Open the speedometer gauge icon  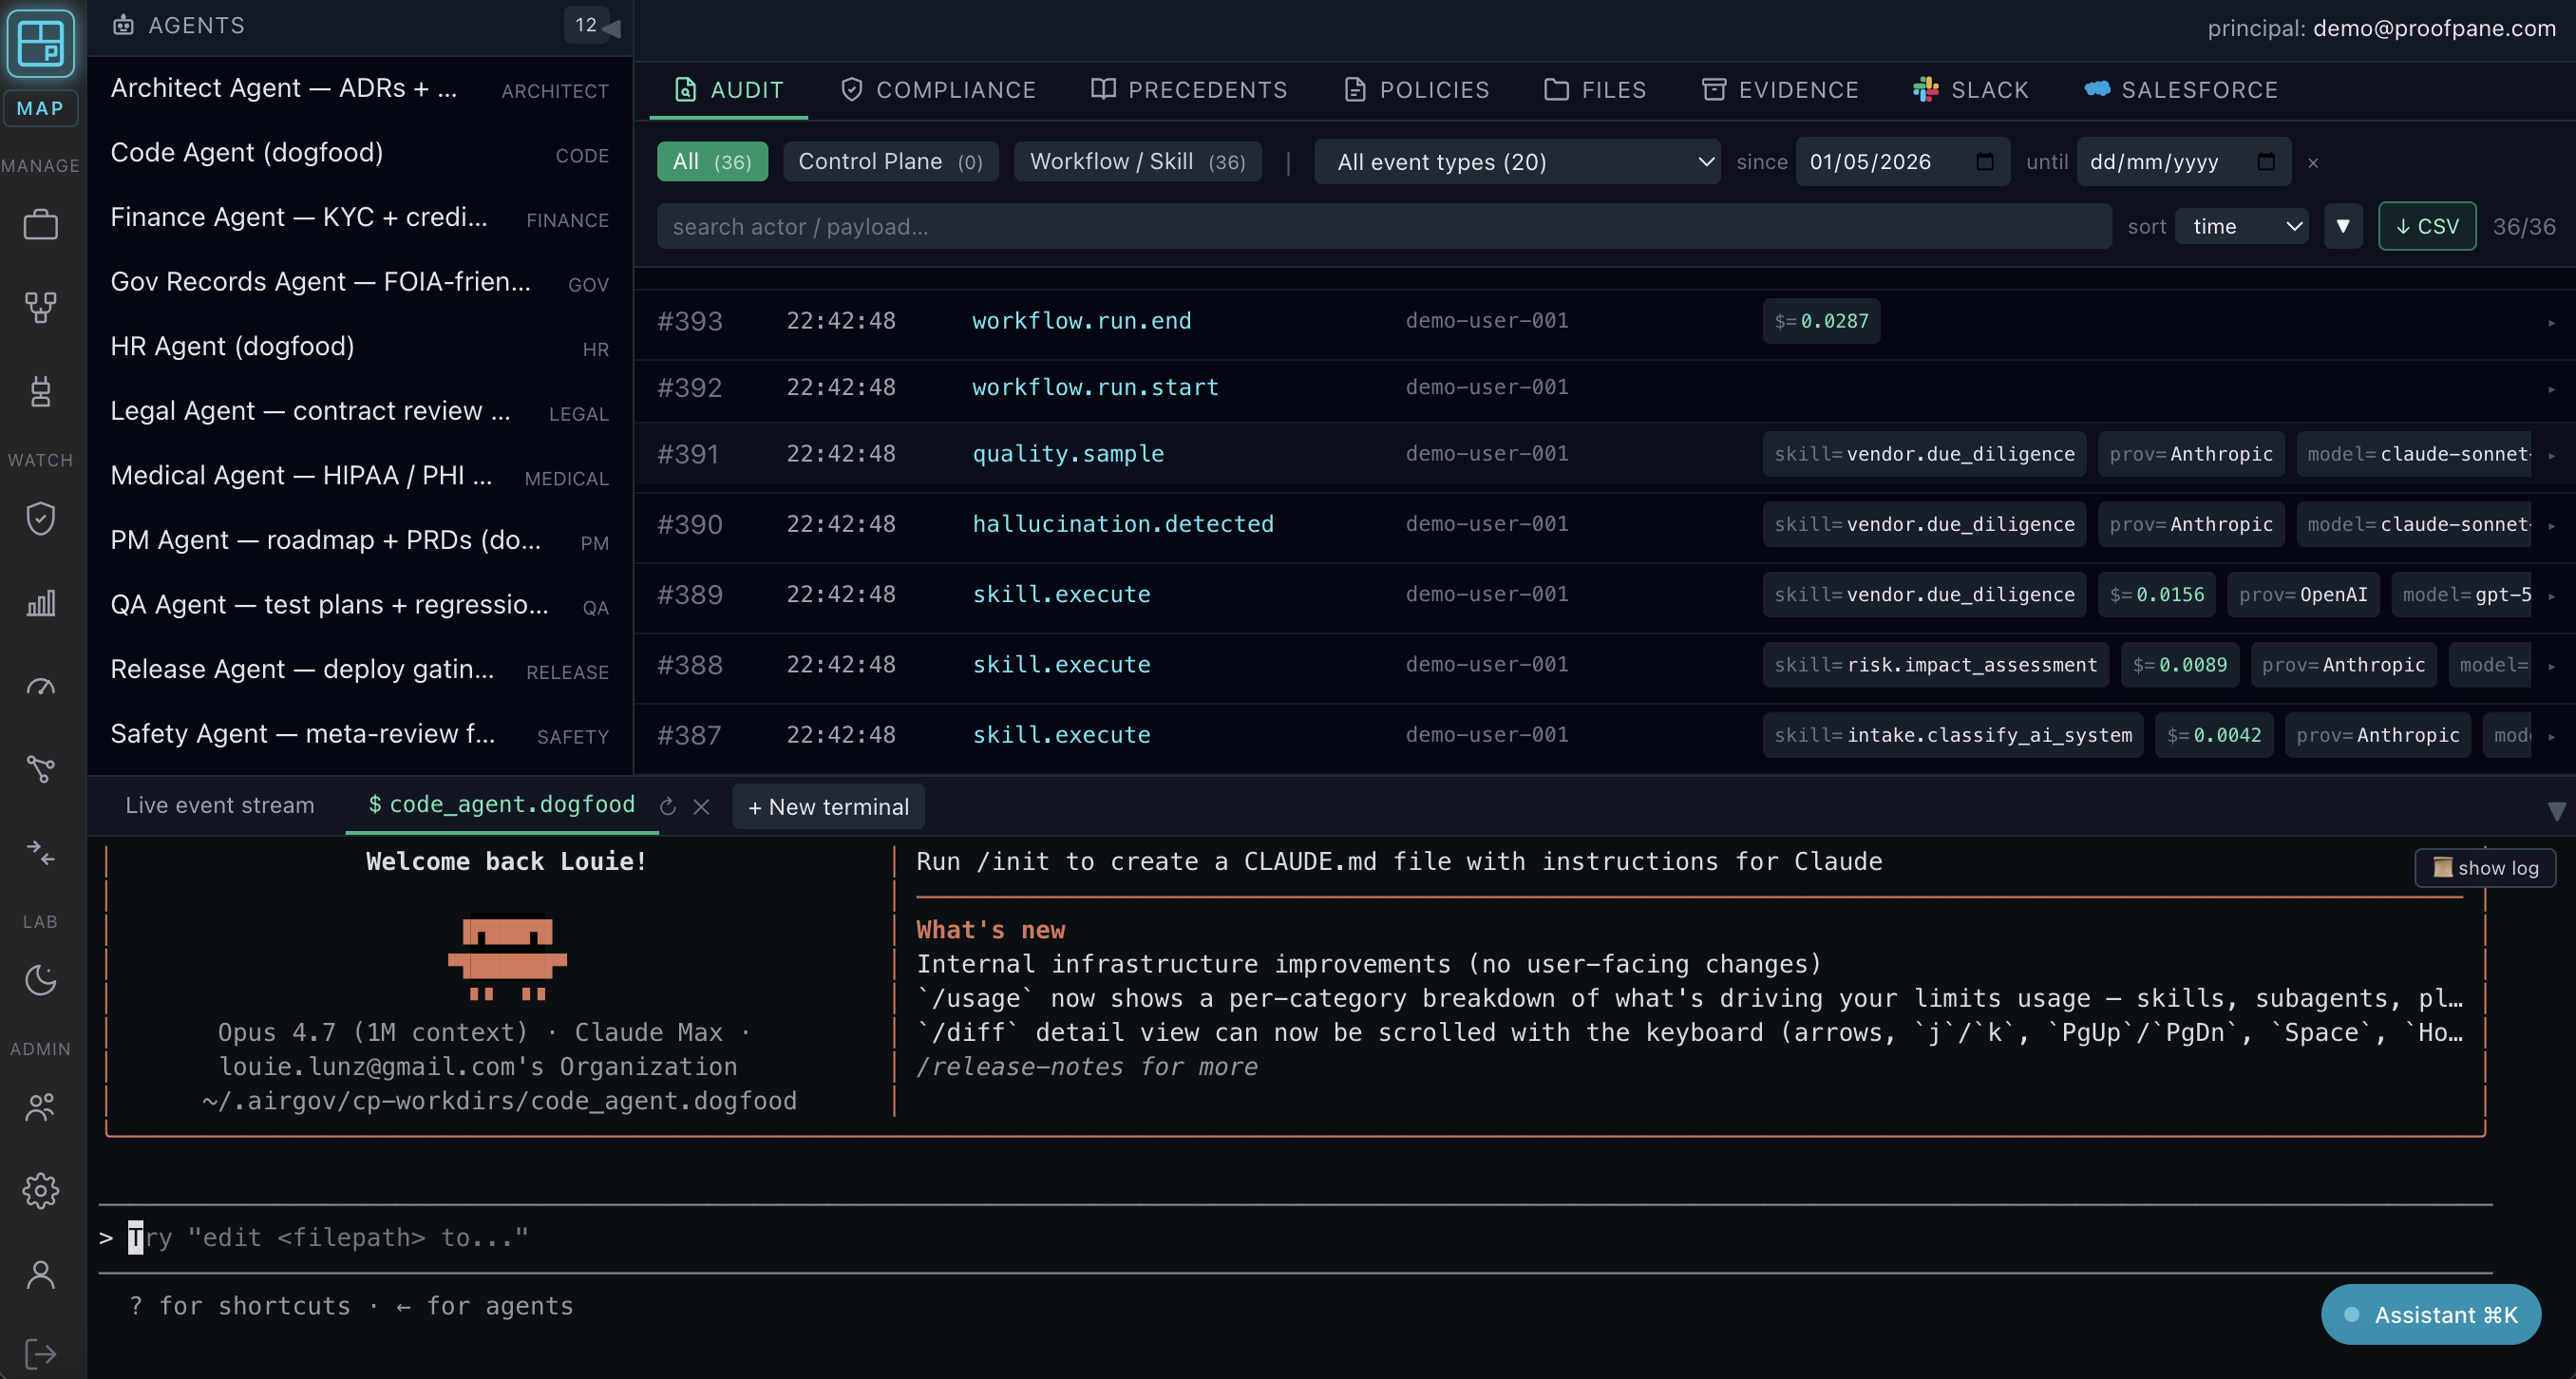point(40,686)
